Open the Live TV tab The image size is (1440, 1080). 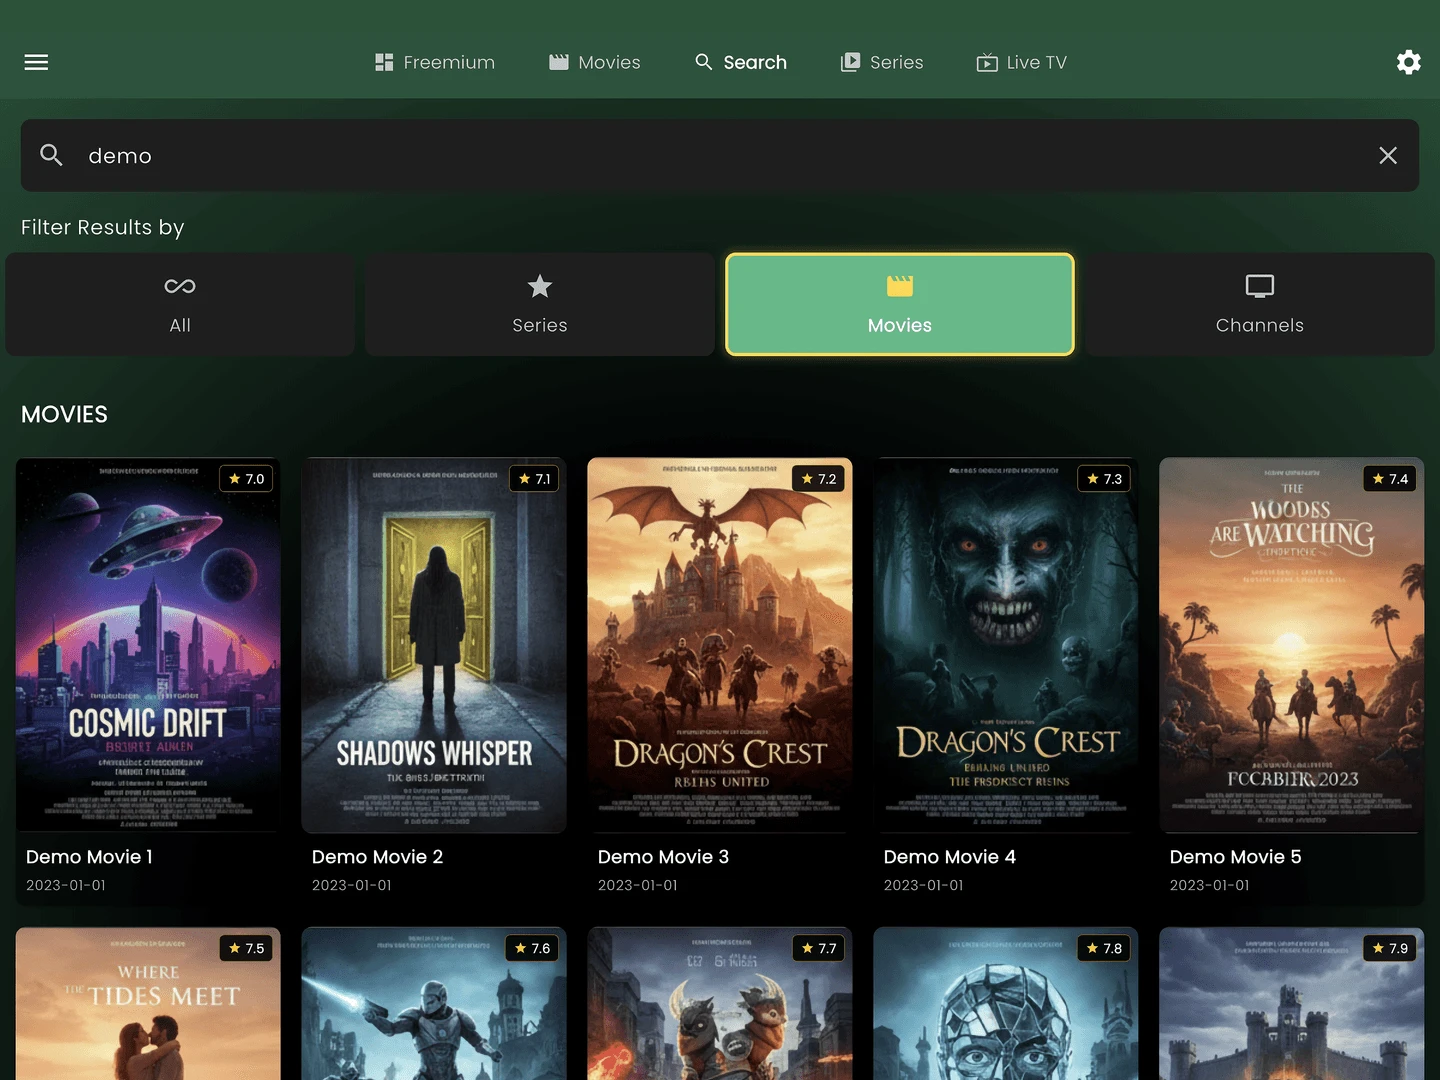pos(1022,62)
